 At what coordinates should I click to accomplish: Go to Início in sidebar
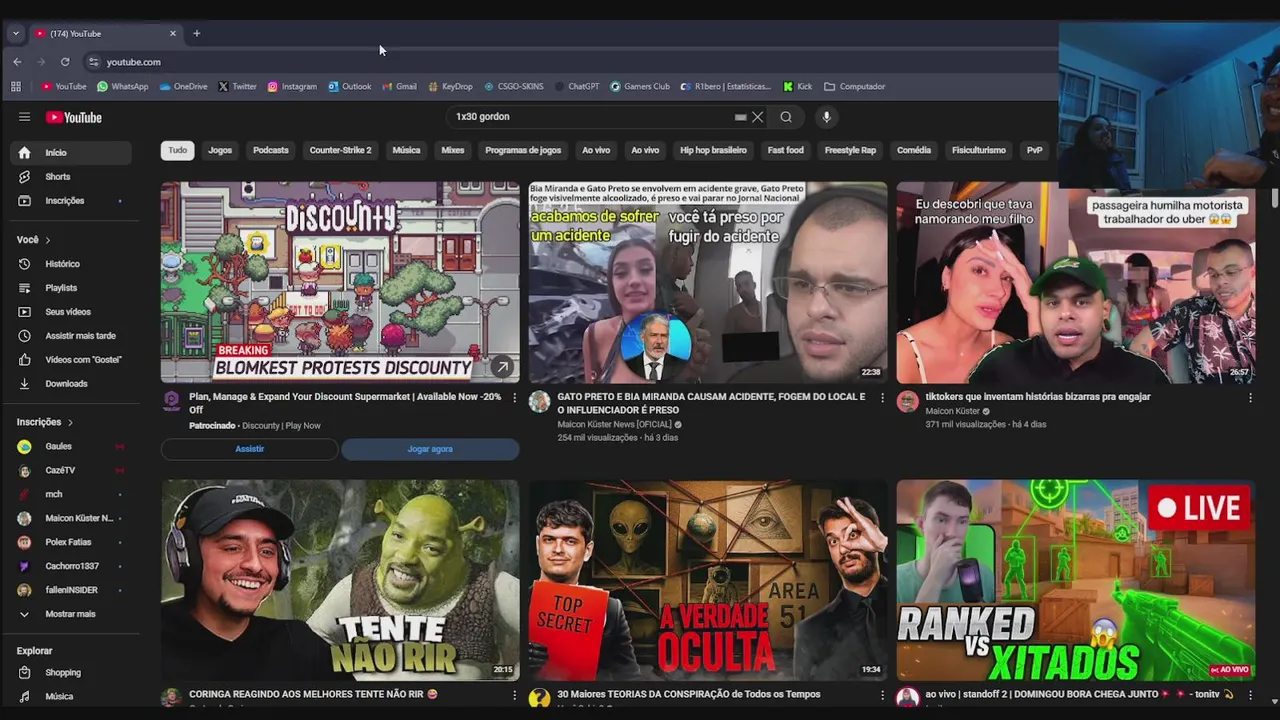click(70, 153)
